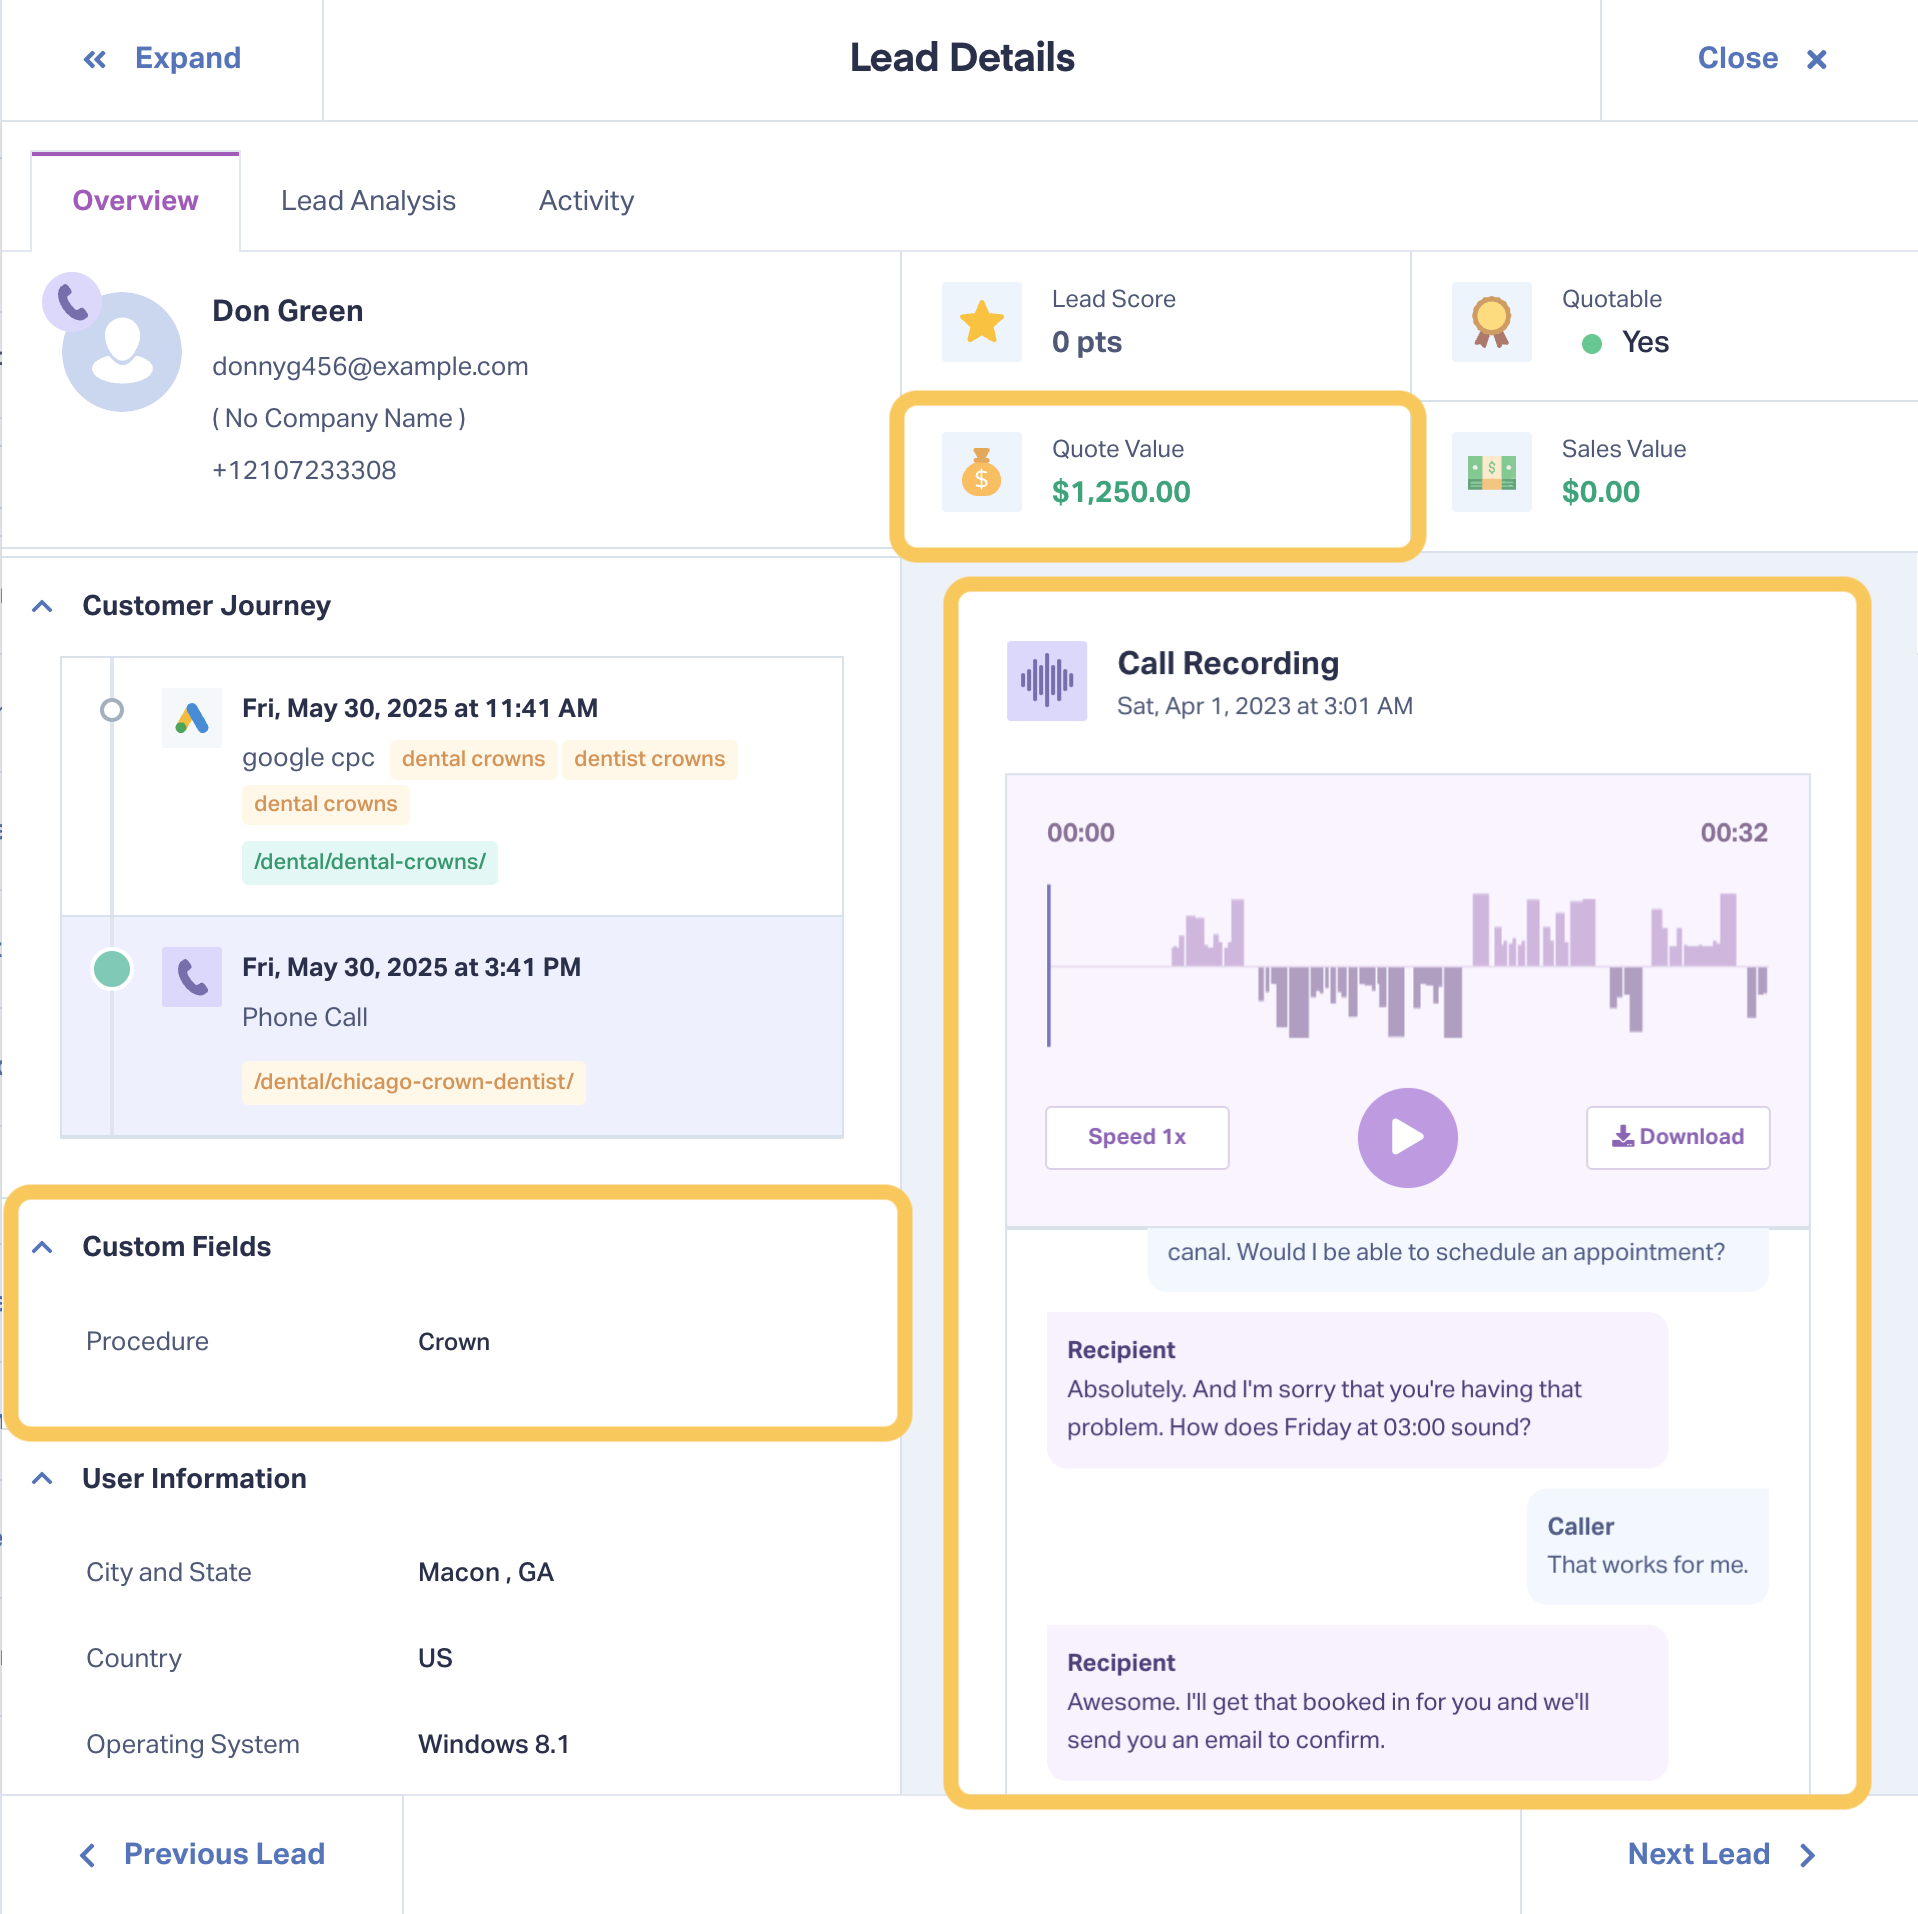
Task: Collapse the Customer Journey section
Action: click(42, 606)
